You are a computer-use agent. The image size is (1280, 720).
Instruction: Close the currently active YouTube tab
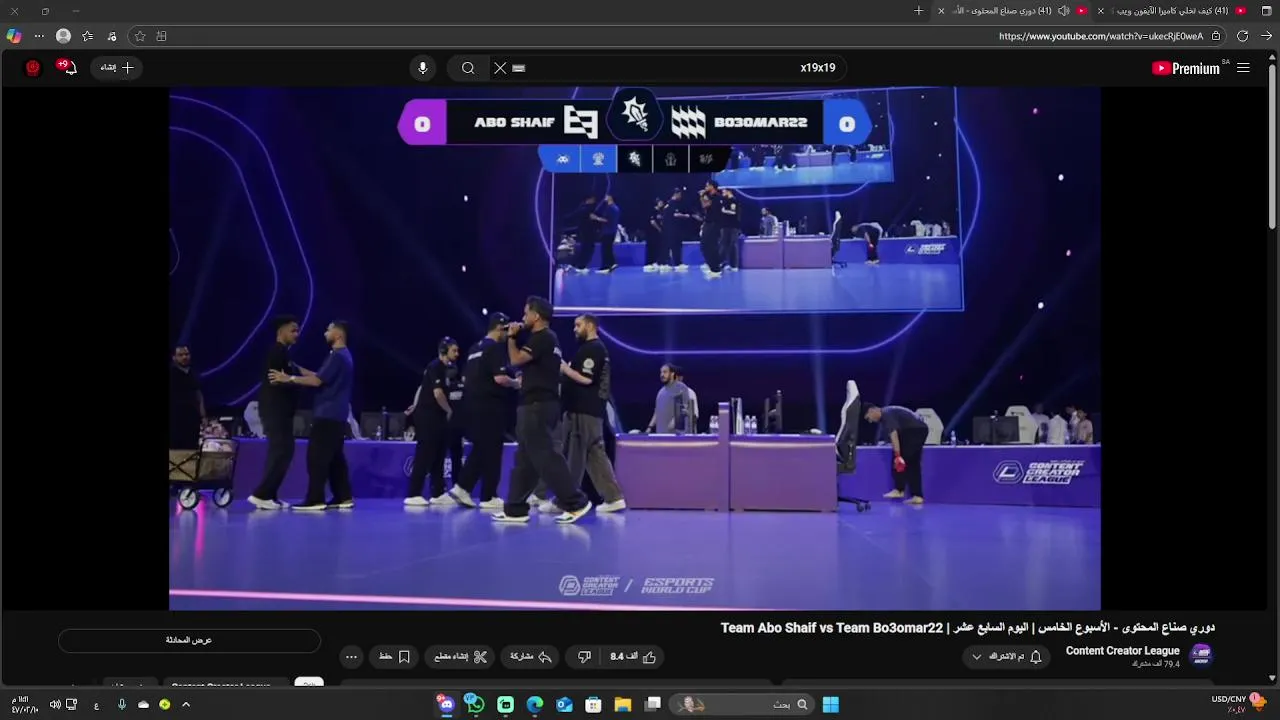tap(941, 11)
